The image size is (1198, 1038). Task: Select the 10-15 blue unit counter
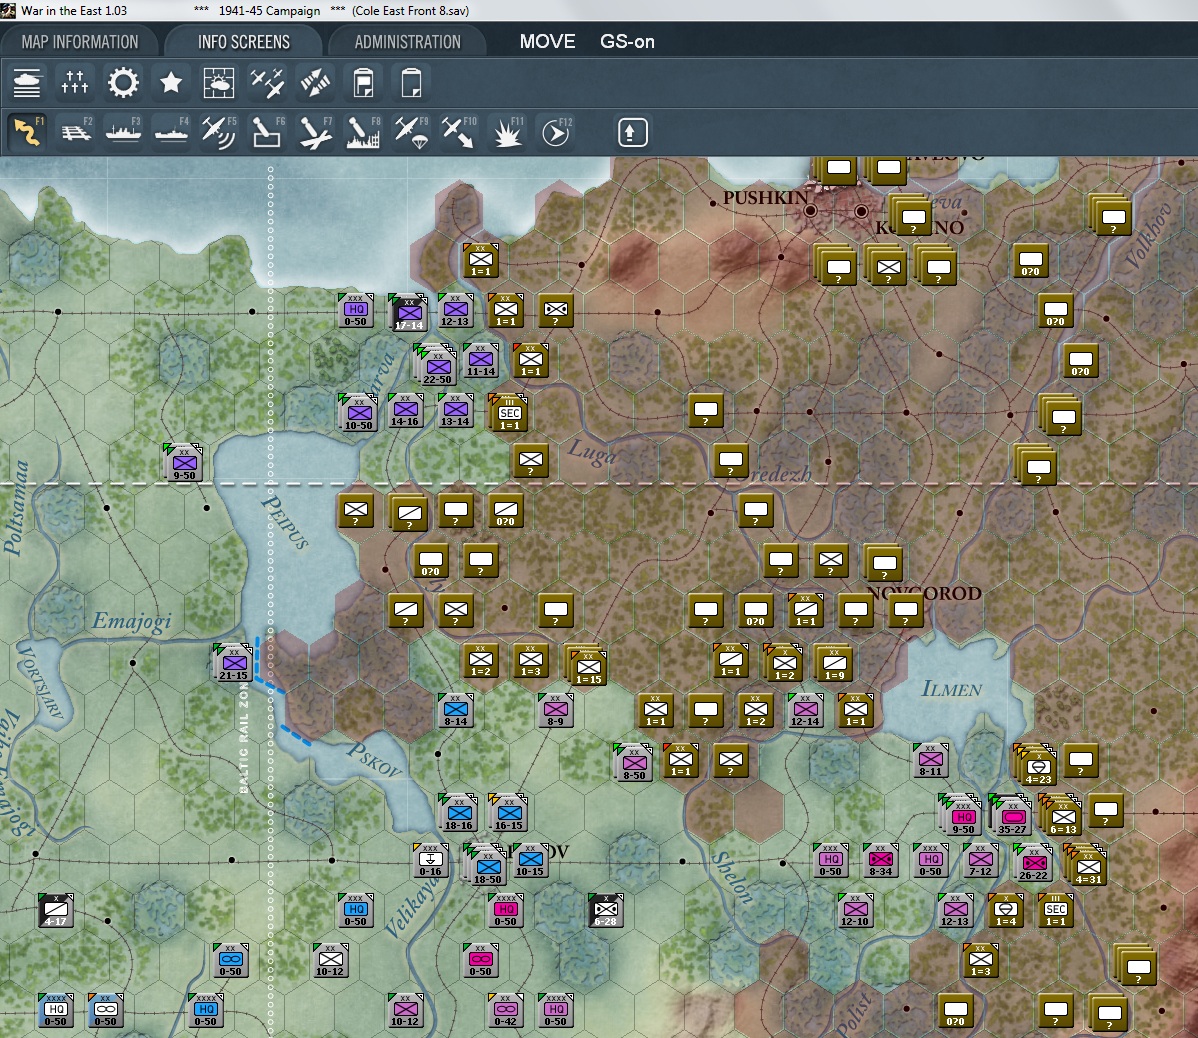click(x=530, y=860)
